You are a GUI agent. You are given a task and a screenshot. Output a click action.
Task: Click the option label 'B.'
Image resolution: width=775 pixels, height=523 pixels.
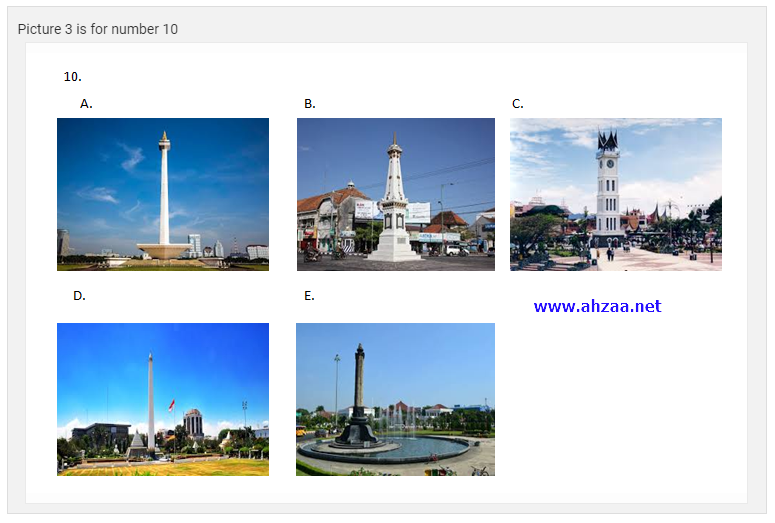(309, 104)
